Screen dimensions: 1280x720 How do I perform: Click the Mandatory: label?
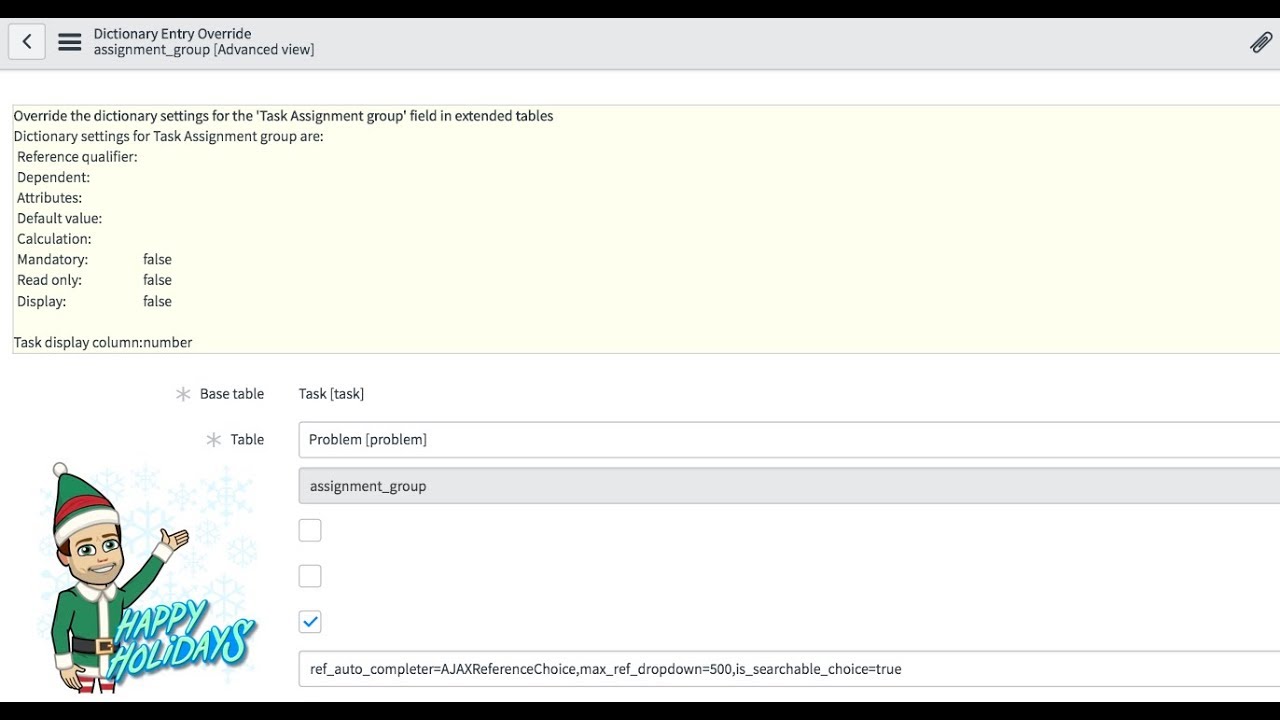point(52,260)
